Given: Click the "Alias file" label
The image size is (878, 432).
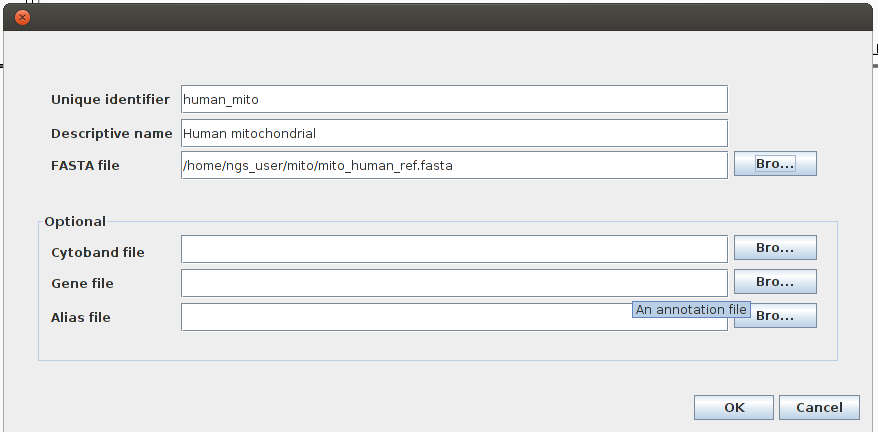Looking at the screenshot, I should [80, 318].
